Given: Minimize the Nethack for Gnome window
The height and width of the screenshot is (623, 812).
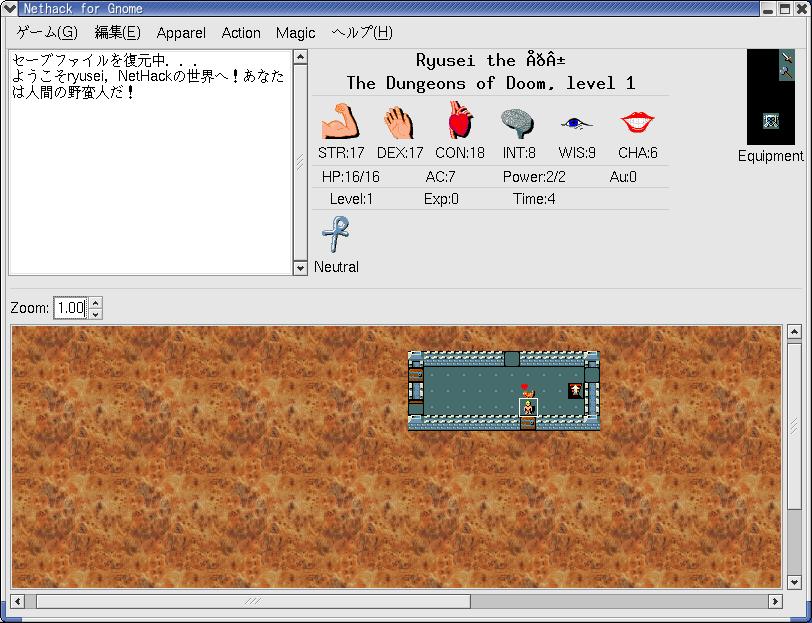Looking at the screenshot, I should pyautogui.click(x=768, y=9).
